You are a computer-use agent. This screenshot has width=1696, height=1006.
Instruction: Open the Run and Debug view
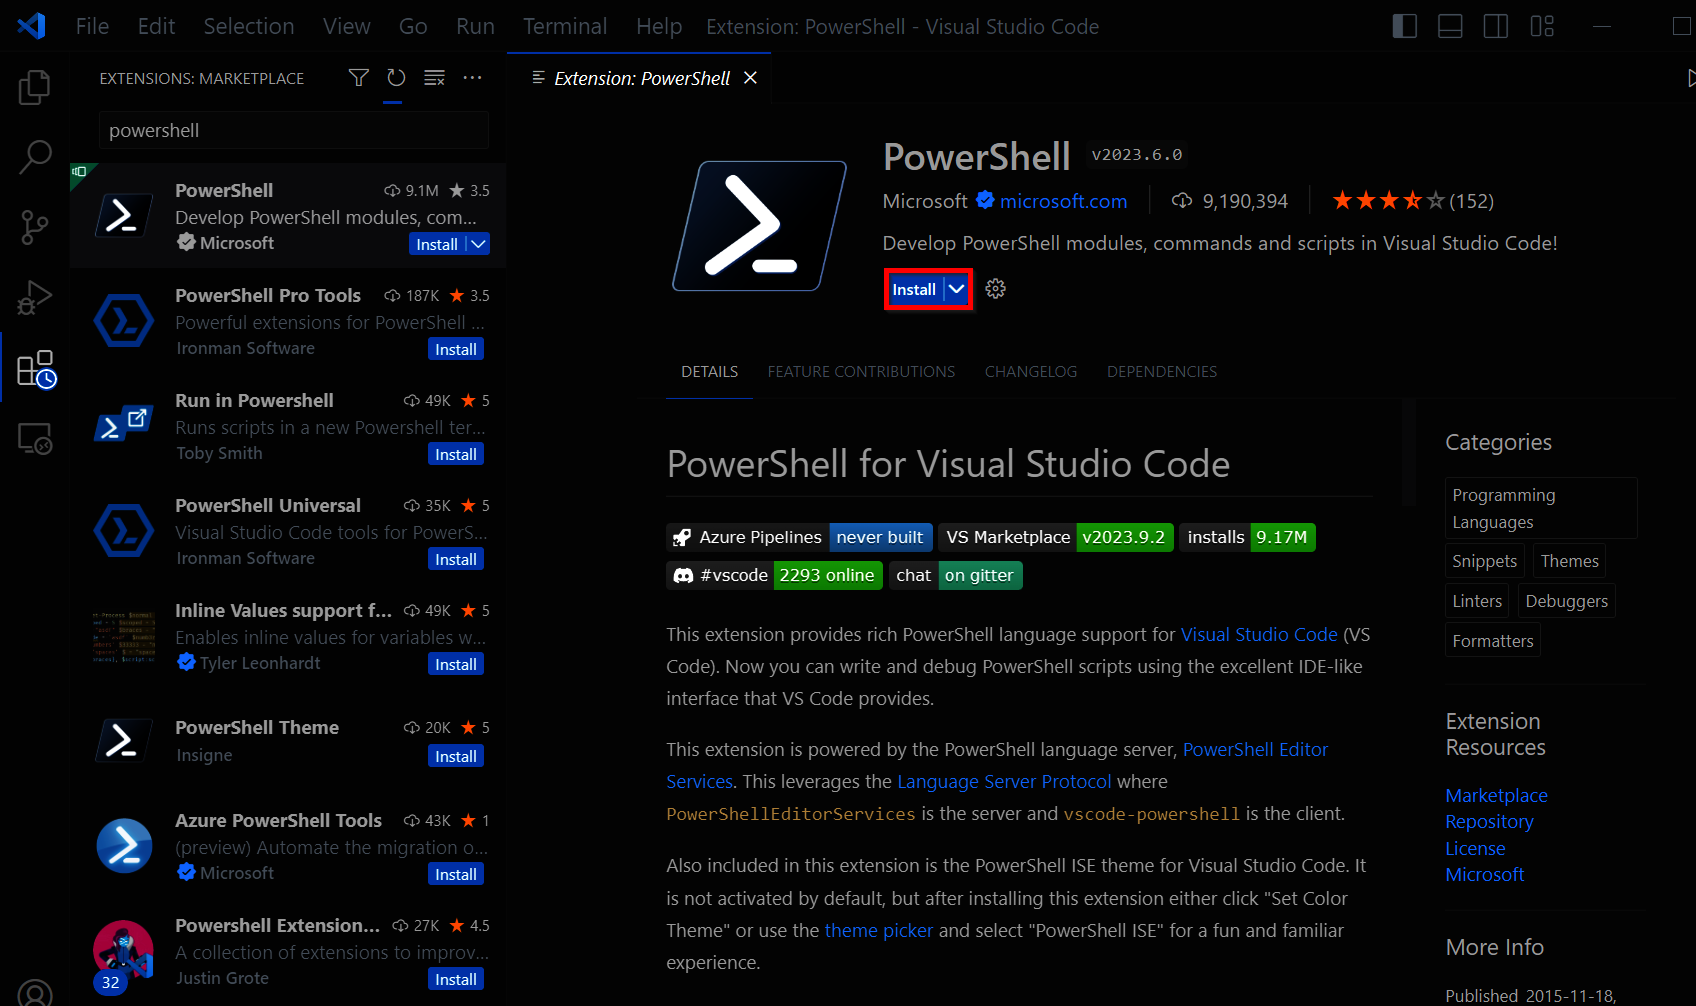34,297
